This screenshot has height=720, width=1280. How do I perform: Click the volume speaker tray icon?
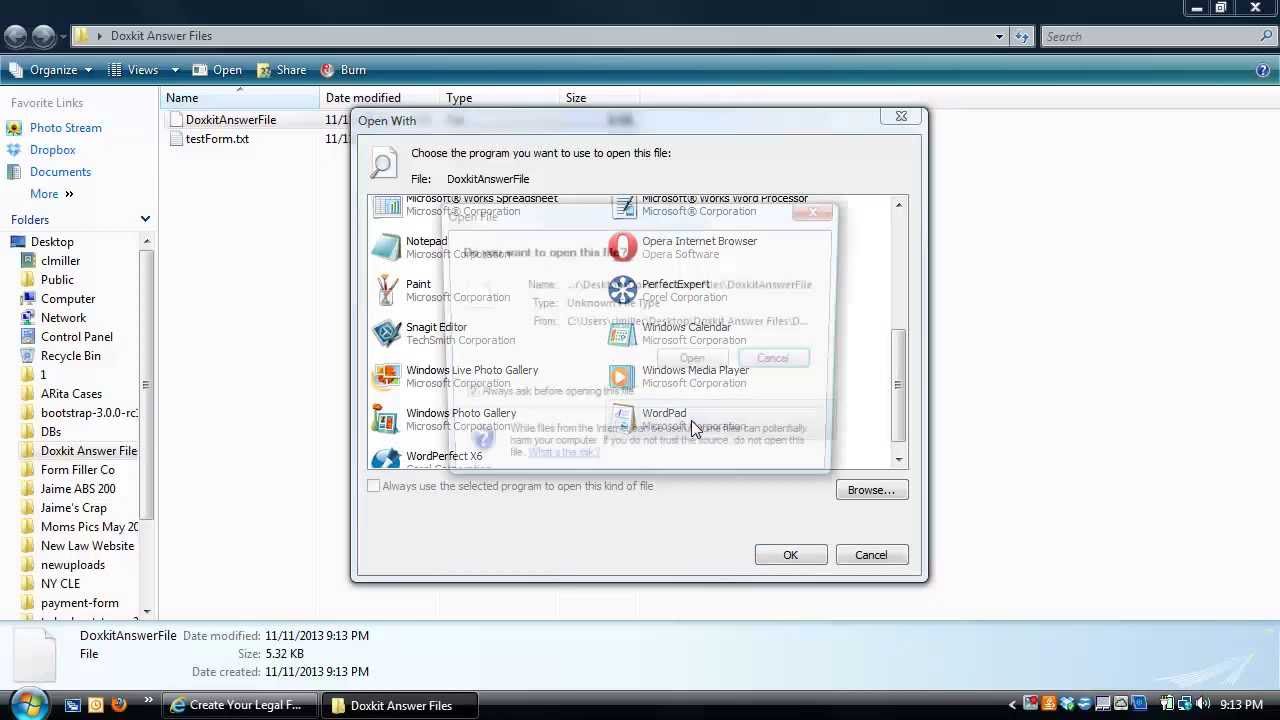[x=1203, y=705]
